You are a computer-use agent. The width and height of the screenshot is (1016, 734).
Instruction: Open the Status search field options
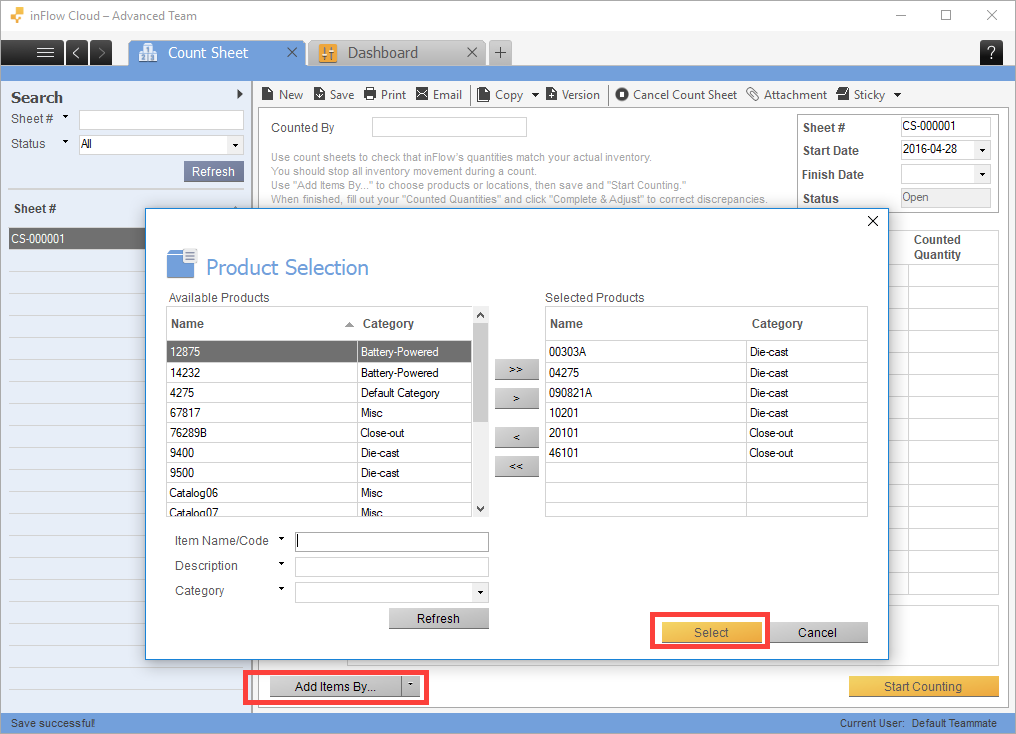pyautogui.click(x=65, y=142)
